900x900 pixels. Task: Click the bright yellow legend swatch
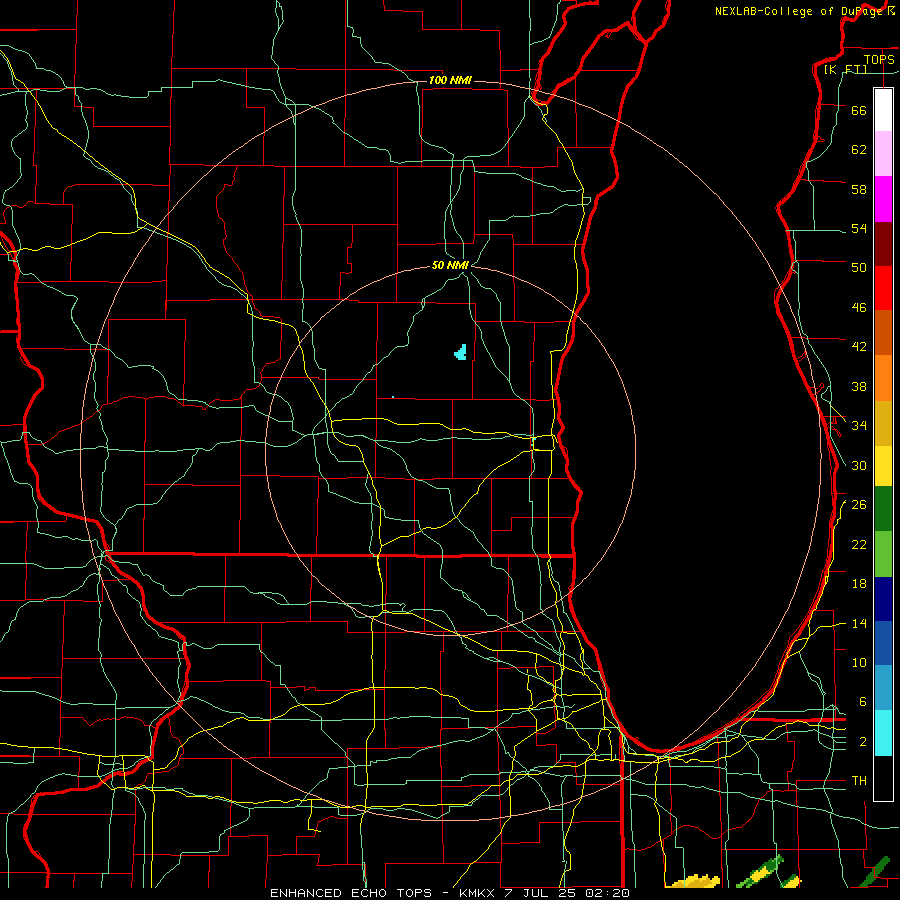883,466
